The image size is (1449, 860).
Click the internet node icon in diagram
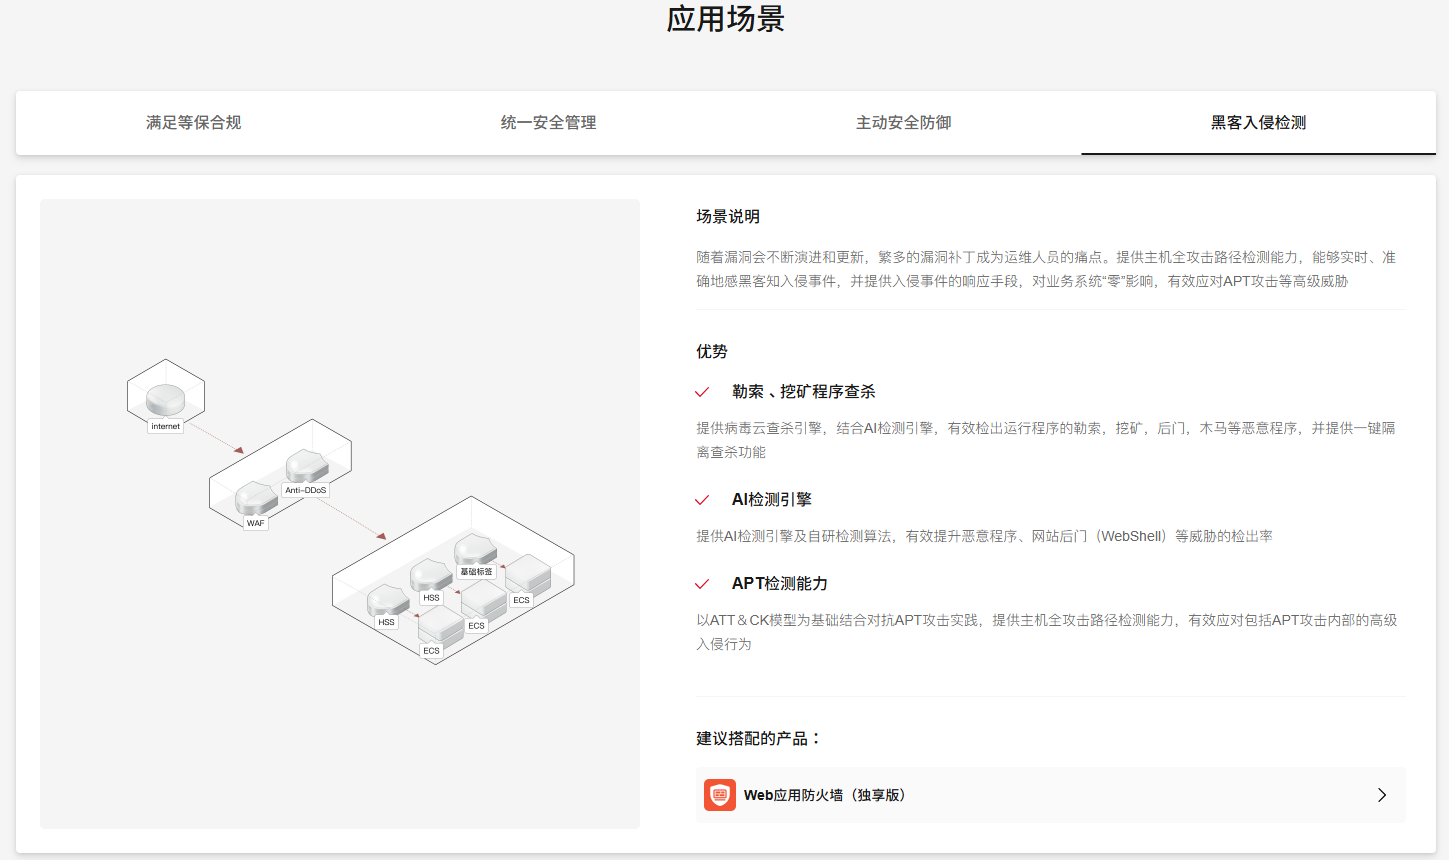pos(165,400)
